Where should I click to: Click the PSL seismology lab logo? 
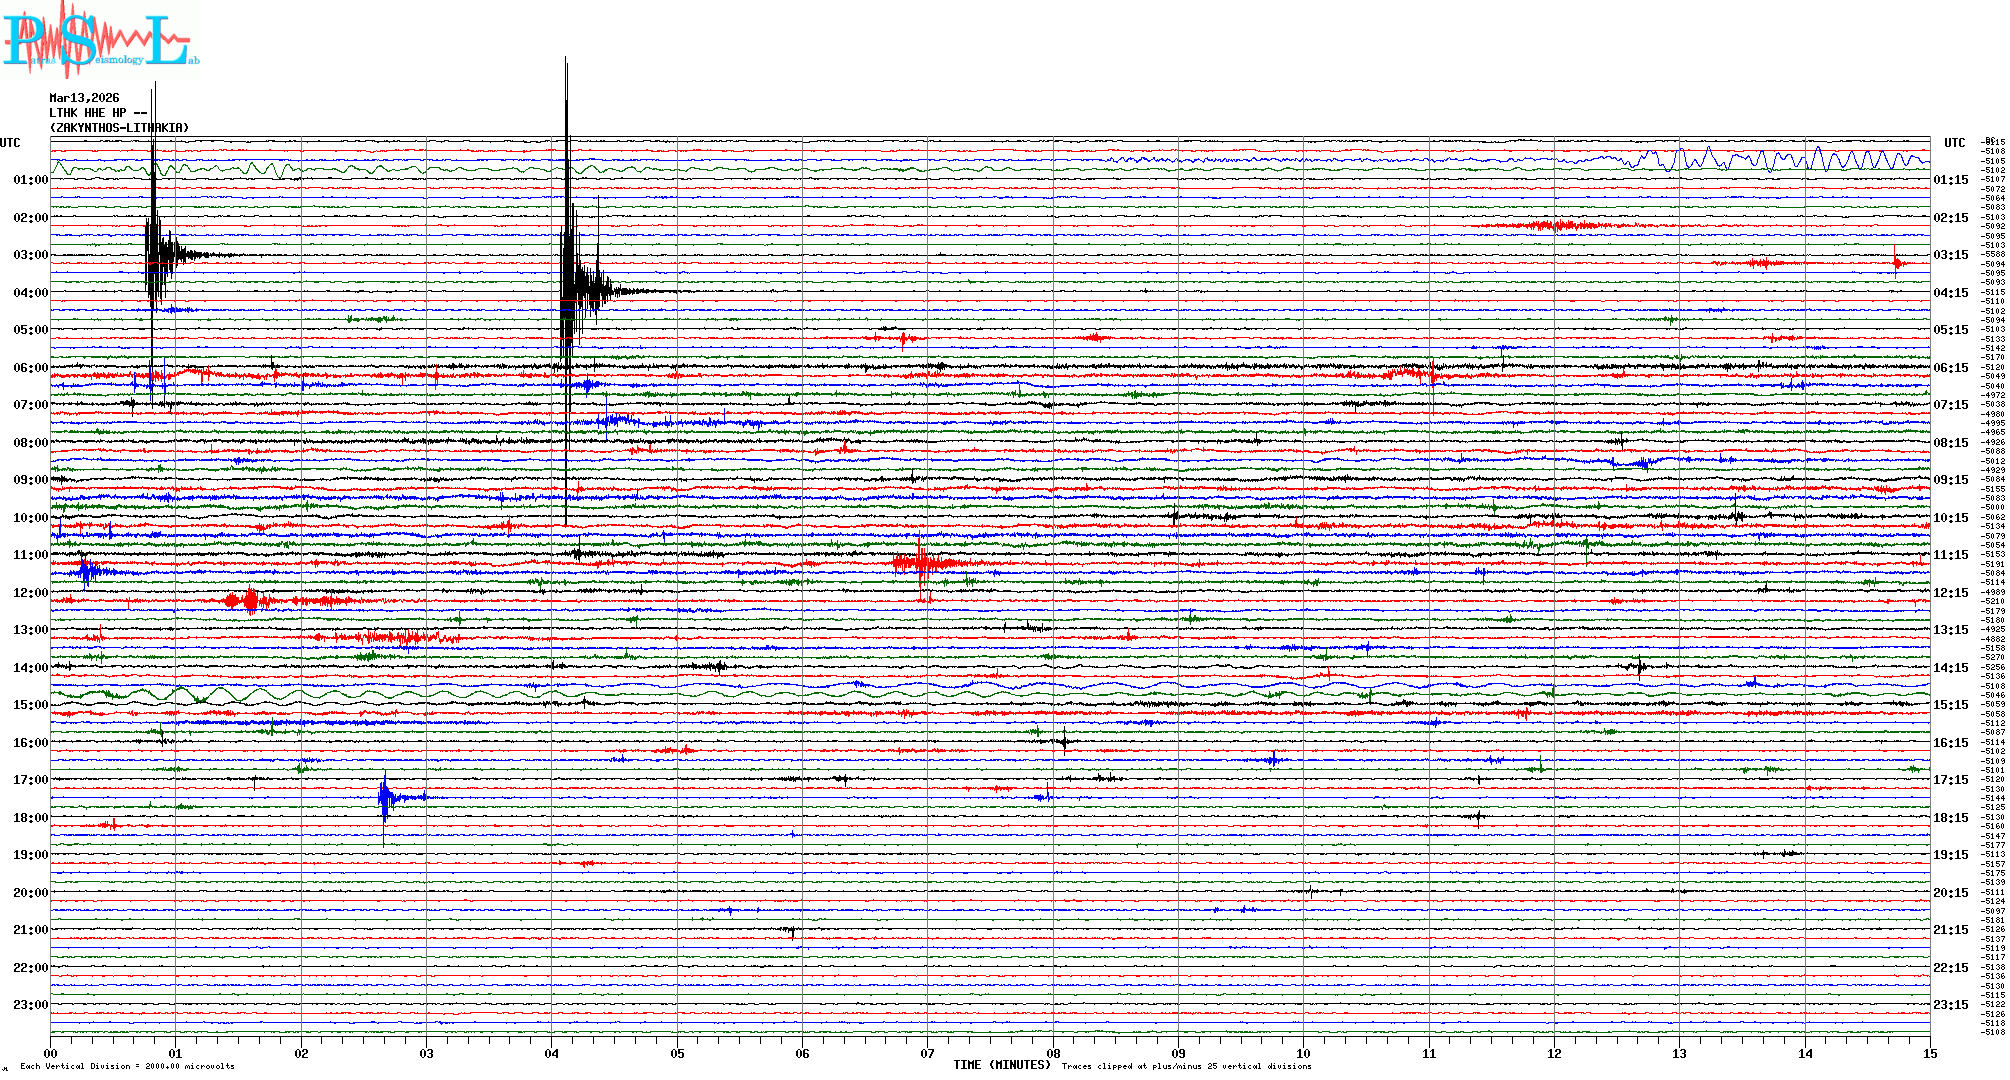(x=98, y=40)
